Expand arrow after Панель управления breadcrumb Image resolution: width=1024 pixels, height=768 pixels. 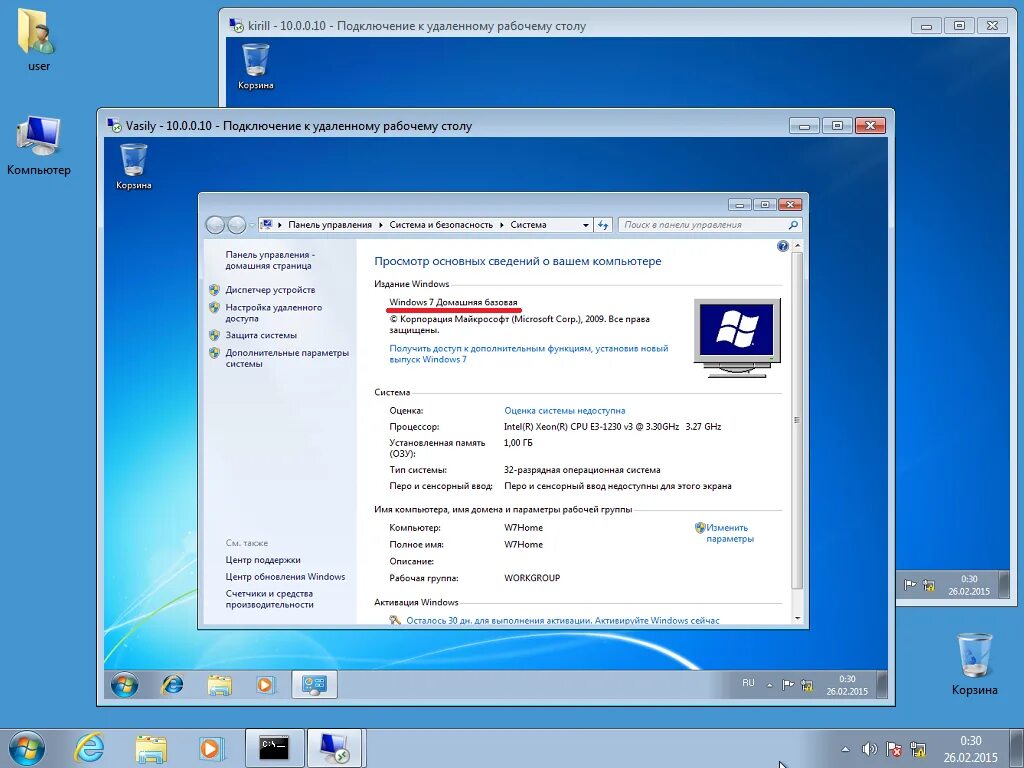381,225
